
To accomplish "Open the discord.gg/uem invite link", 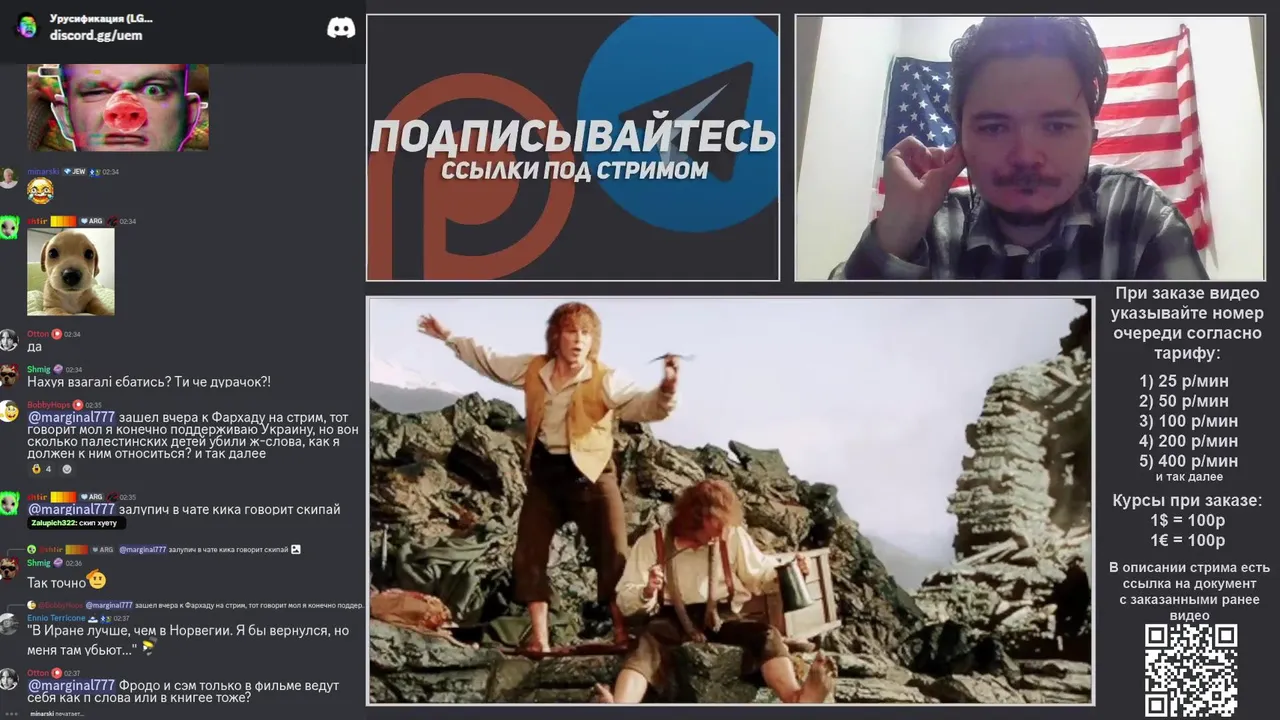I will point(96,35).
